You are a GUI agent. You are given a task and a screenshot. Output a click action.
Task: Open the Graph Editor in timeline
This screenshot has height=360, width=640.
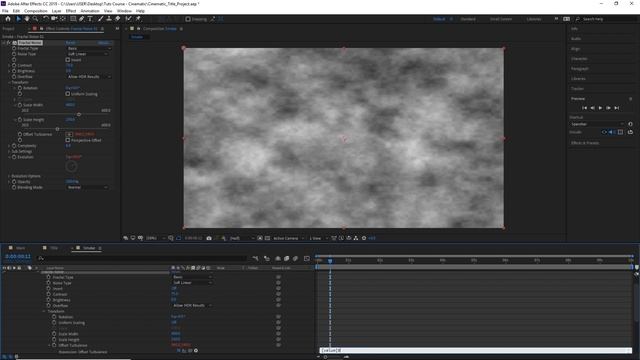[307, 258]
